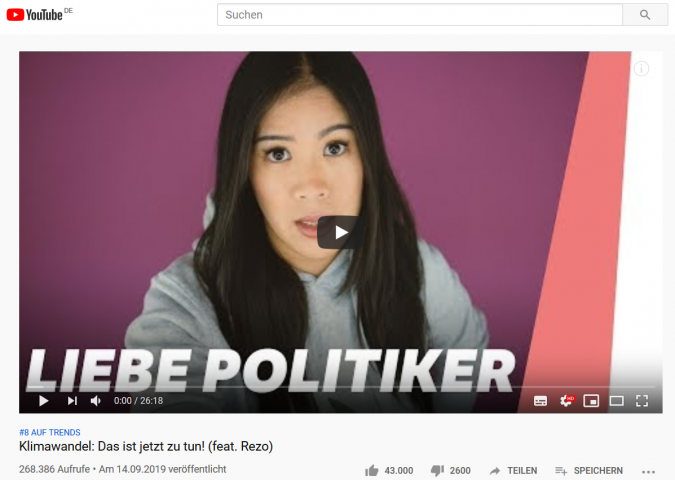Open the info card icon on video
Screen dimensions: 675x480
point(641,68)
